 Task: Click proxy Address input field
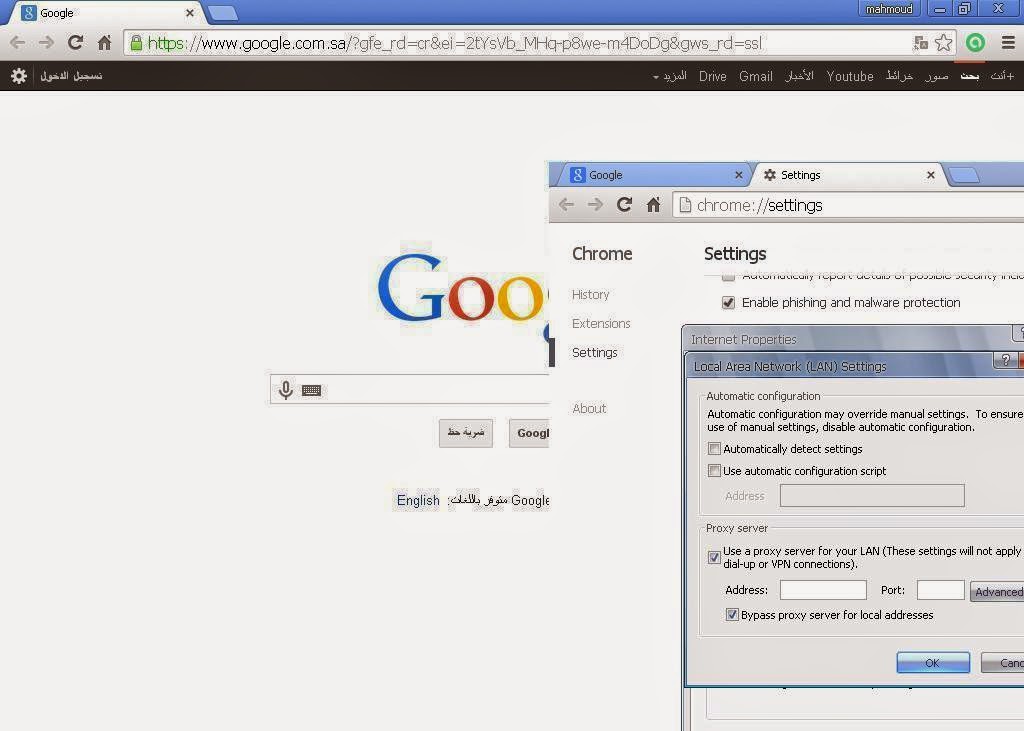coord(823,590)
